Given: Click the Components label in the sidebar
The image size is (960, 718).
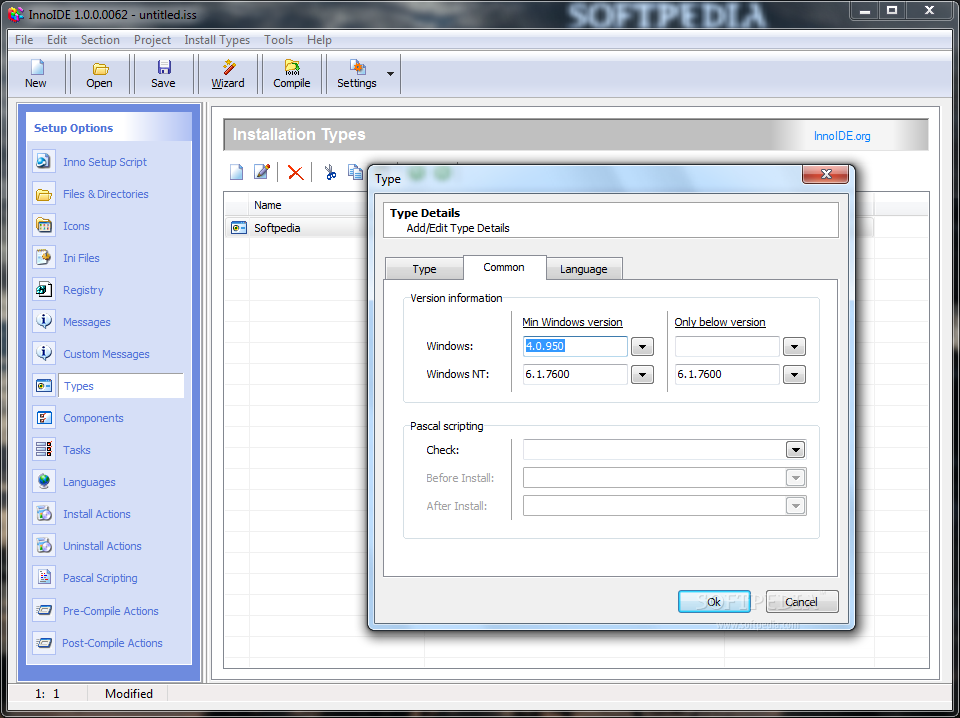Looking at the screenshot, I should tap(93, 418).
